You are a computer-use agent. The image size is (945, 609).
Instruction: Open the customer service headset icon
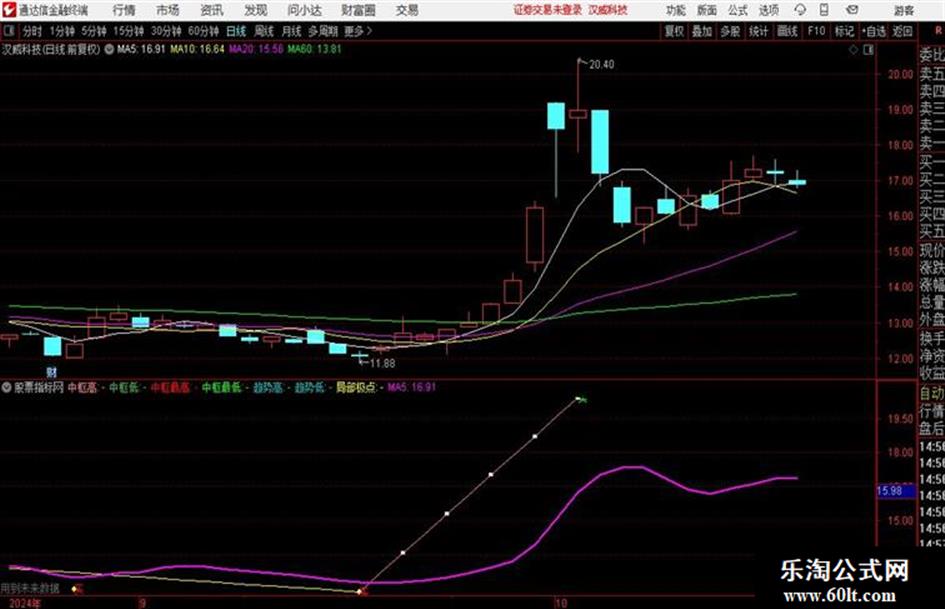tap(800, 10)
